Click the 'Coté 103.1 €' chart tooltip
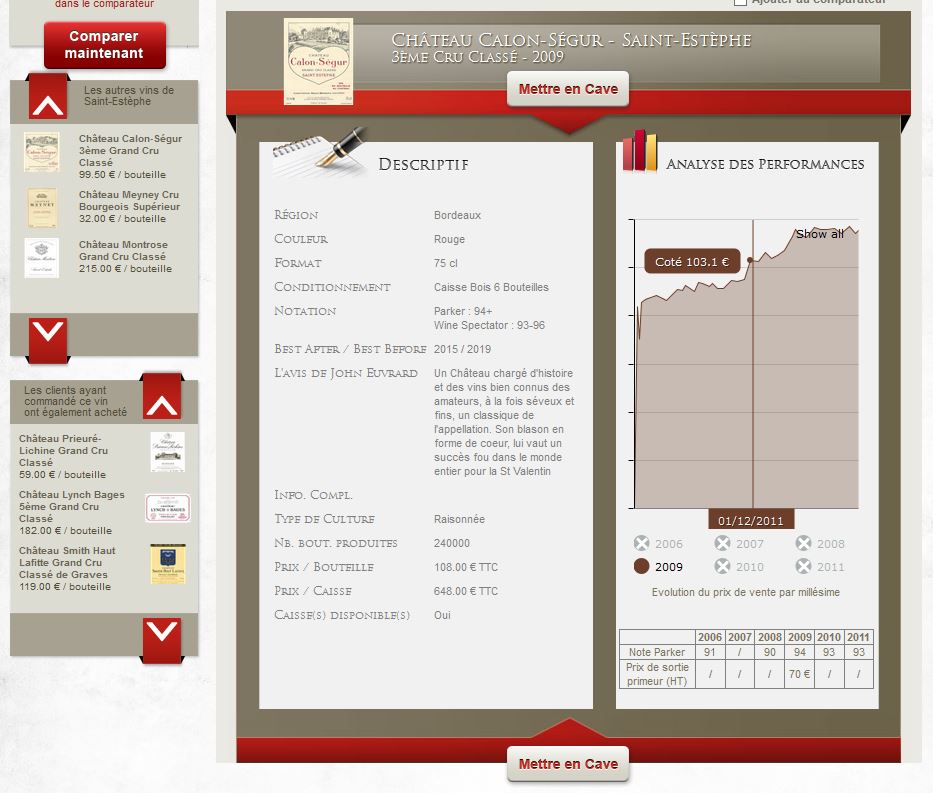The image size is (933, 793). tap(692, 262)
